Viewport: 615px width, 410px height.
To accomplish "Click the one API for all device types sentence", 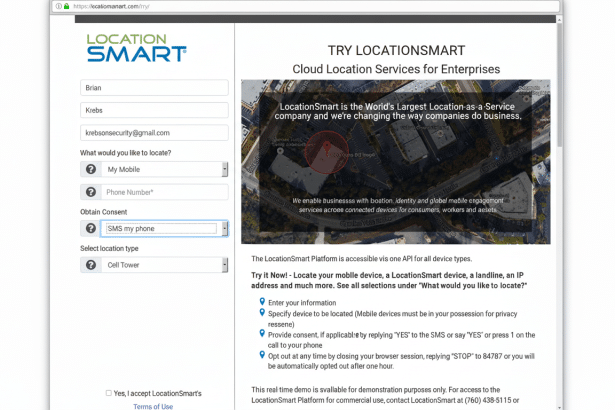I will (x=362, y=259).
